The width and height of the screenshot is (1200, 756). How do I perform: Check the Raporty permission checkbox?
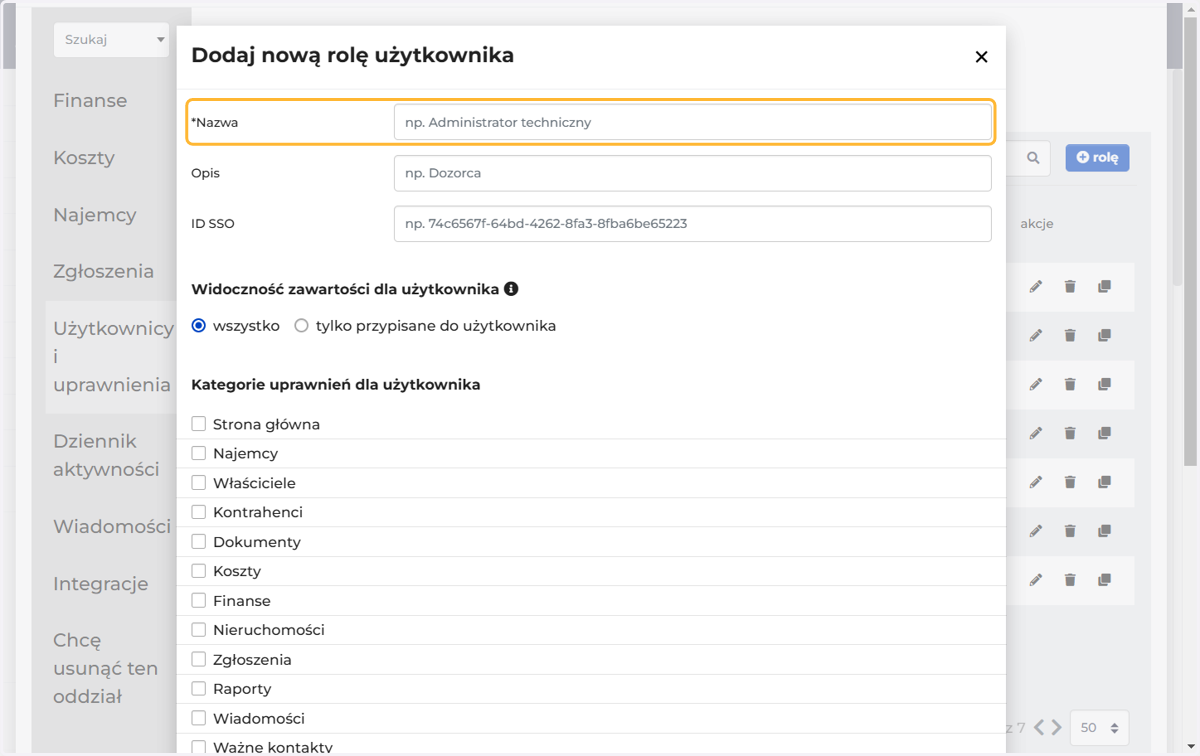199,688
